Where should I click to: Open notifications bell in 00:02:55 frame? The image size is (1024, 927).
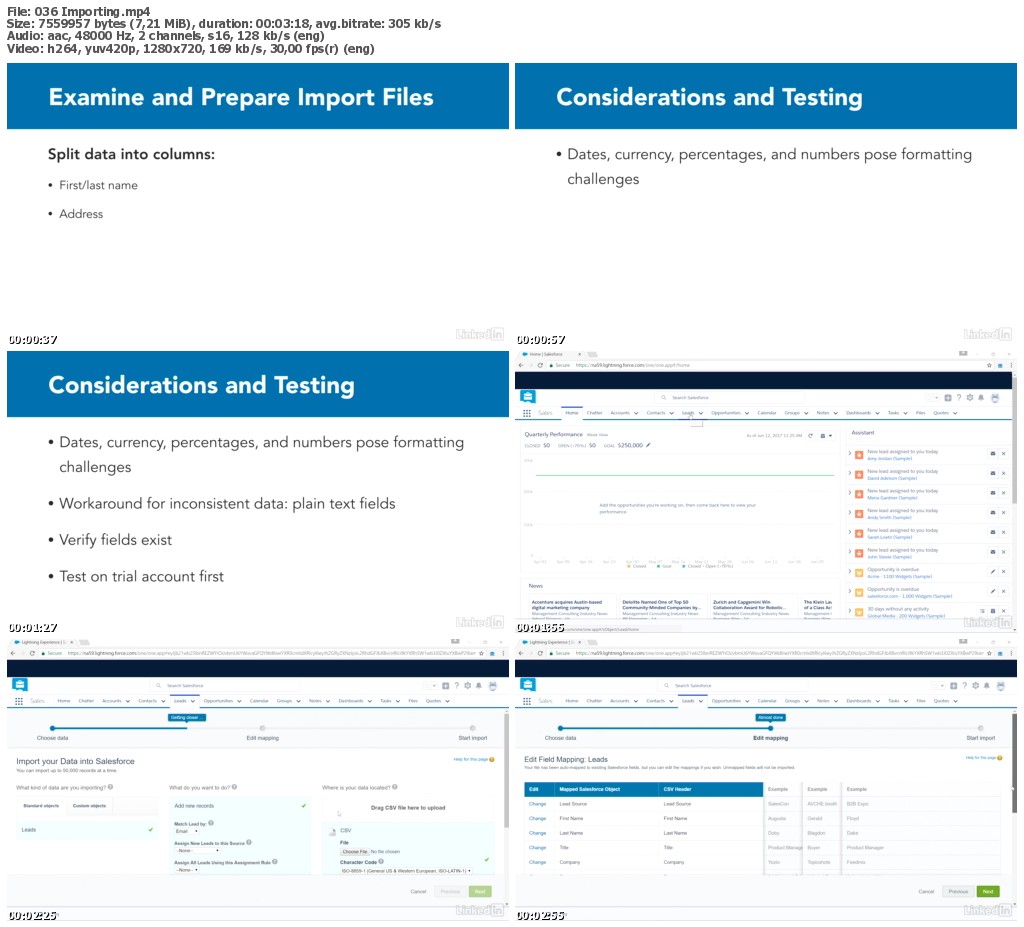click(986, 685)
